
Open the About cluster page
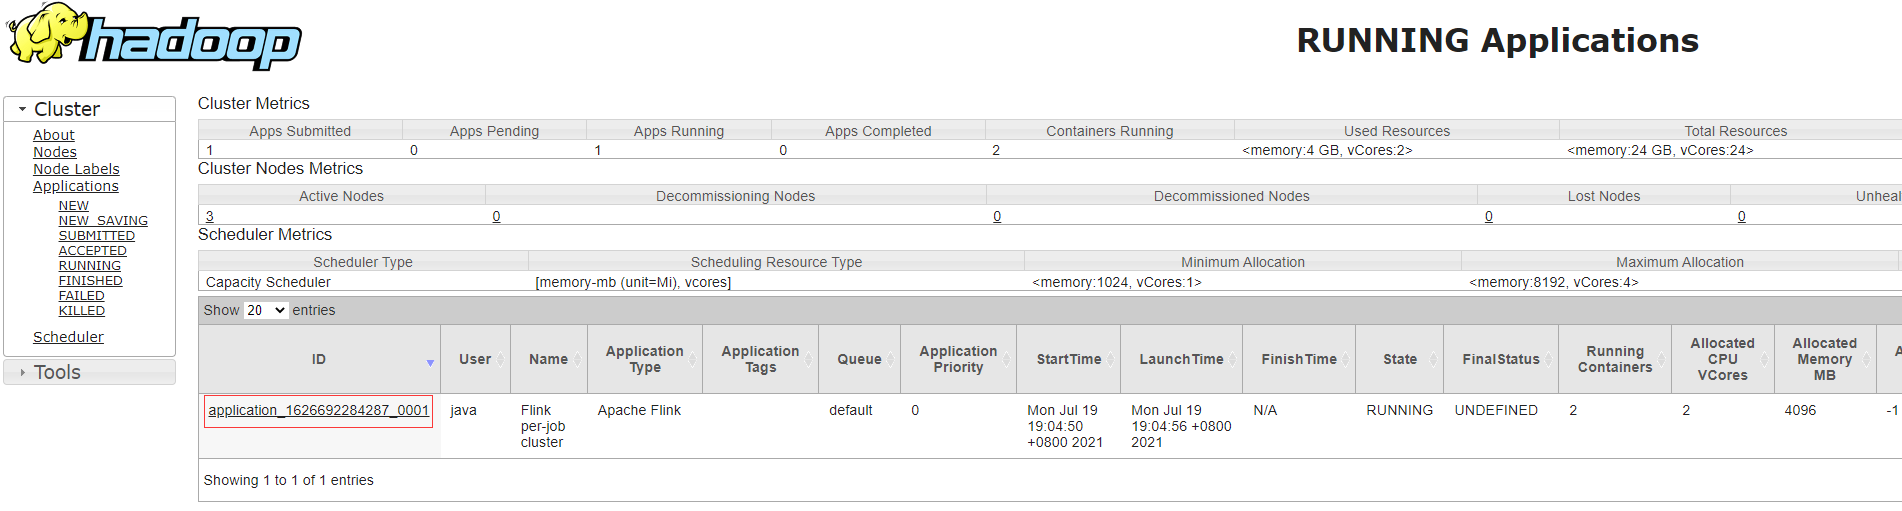click(x=54, y=135)
